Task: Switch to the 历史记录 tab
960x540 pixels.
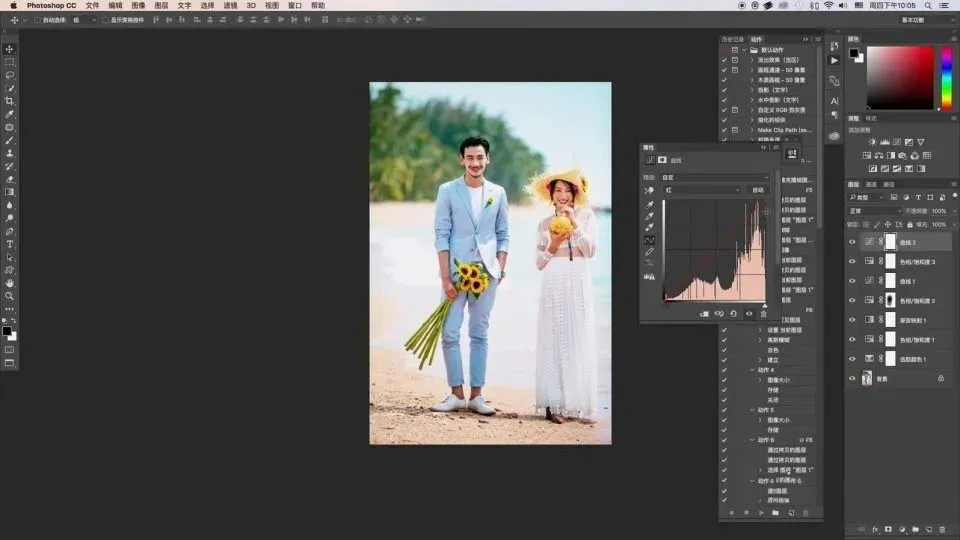Action: click(732, 40)
